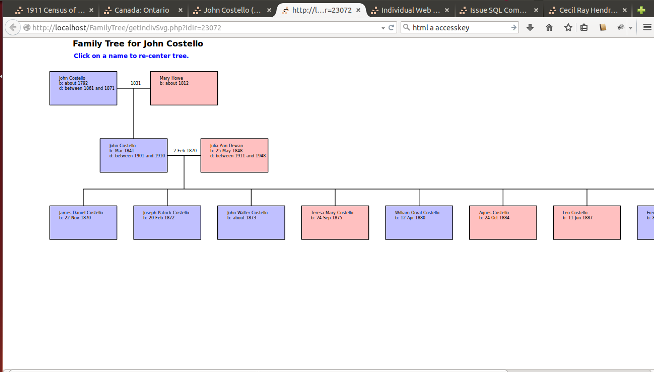
Task: Click the favicon of the 1911 Census tab
Action: point(18,10)
